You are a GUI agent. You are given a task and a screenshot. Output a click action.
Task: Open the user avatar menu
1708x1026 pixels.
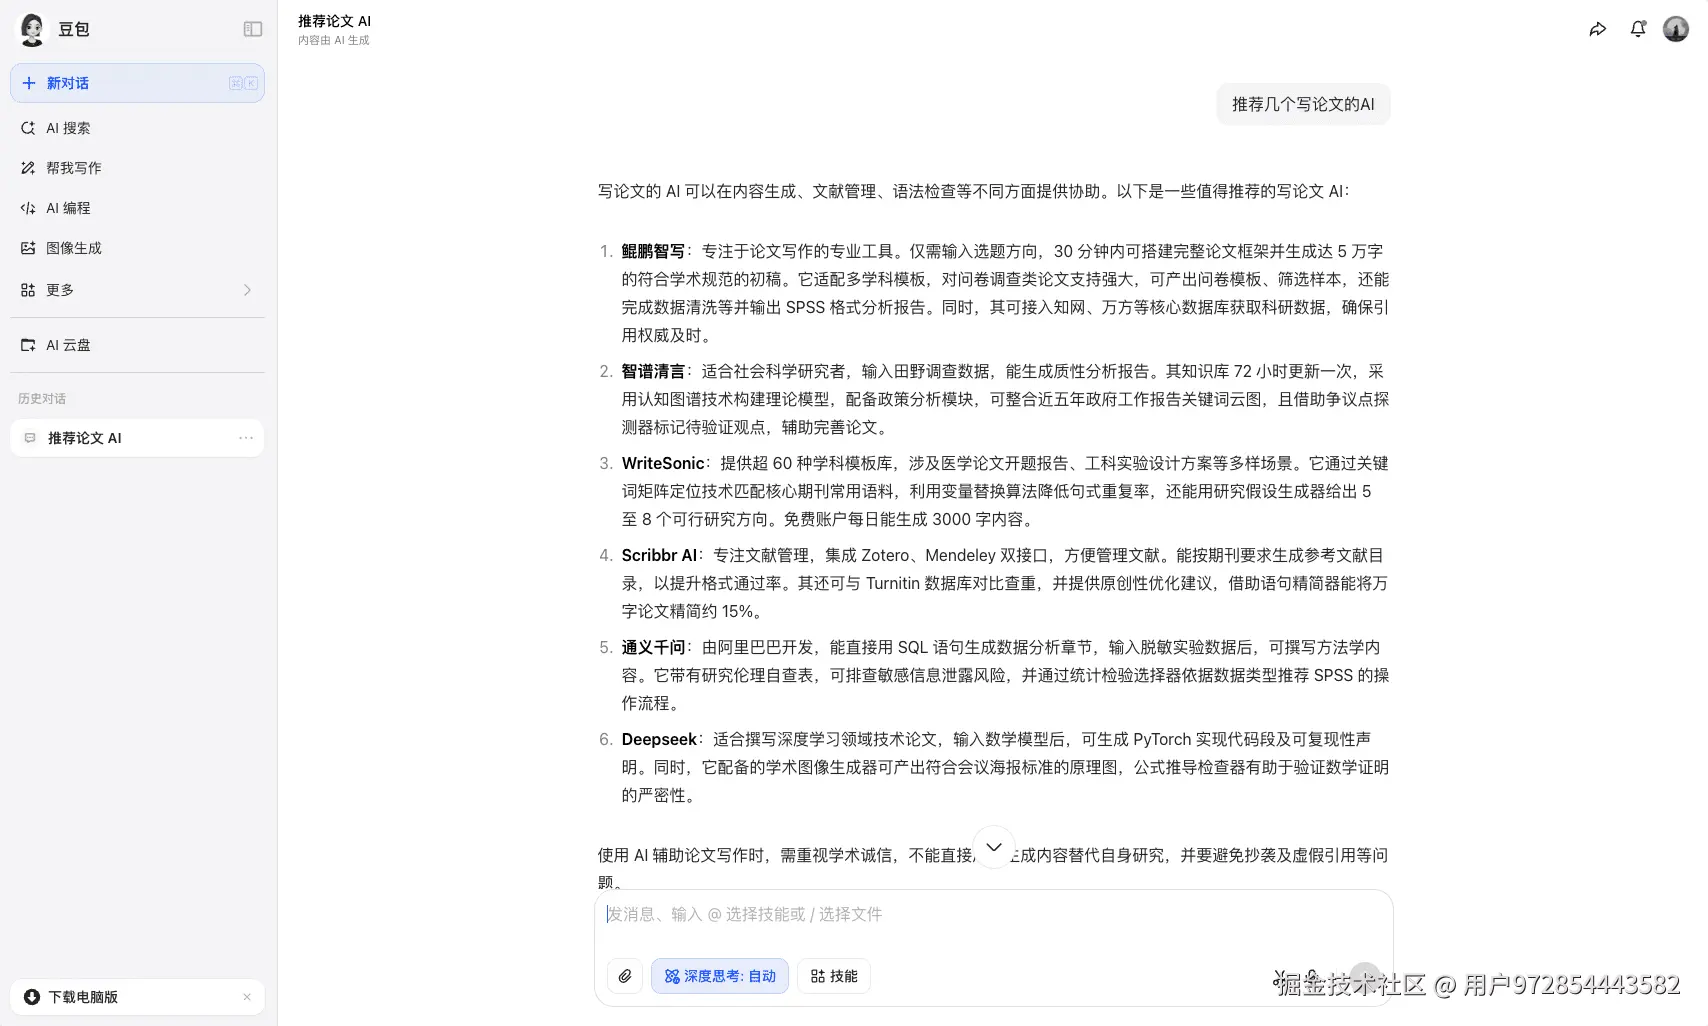click(1674, 28)
